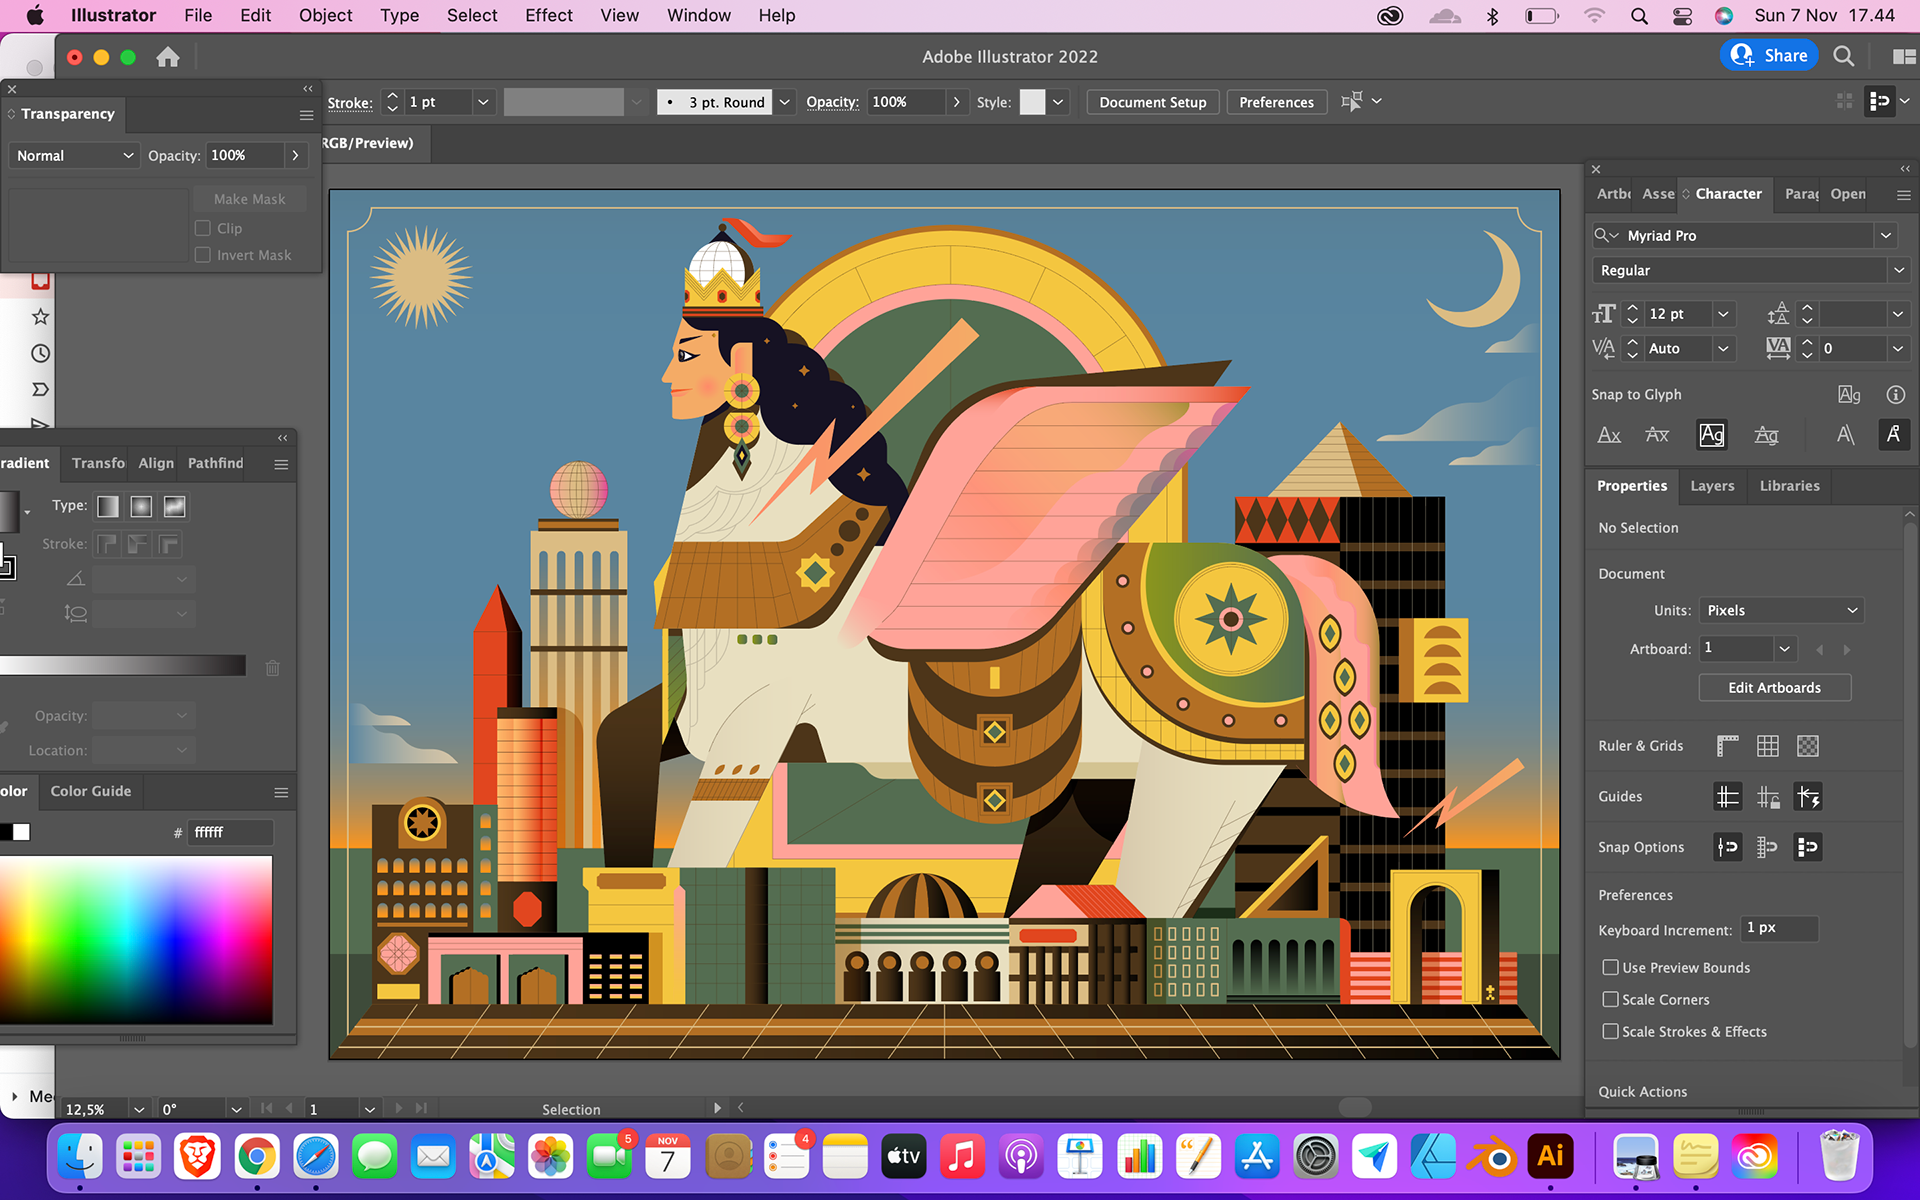The width and height of the screenshot is (1920, 1200).
Task: Toggle transparency grid icon in Ruler & Grids
Action: click(x=1807, y=746)
